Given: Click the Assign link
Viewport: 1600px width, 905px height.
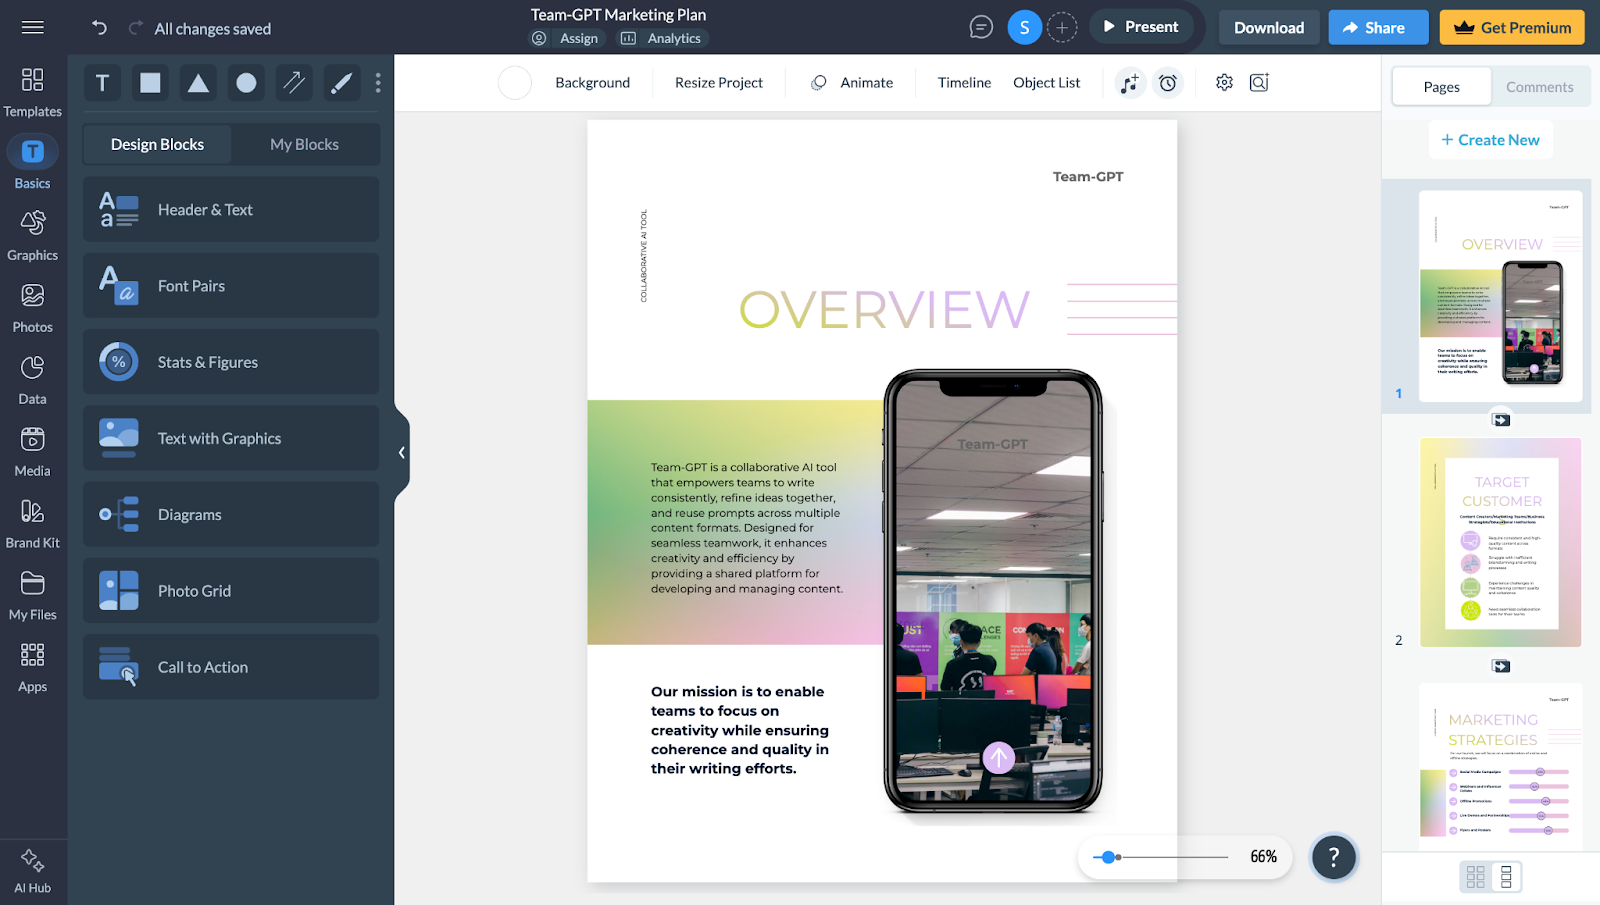Looking at the screenshot, I should pos(567,38).
